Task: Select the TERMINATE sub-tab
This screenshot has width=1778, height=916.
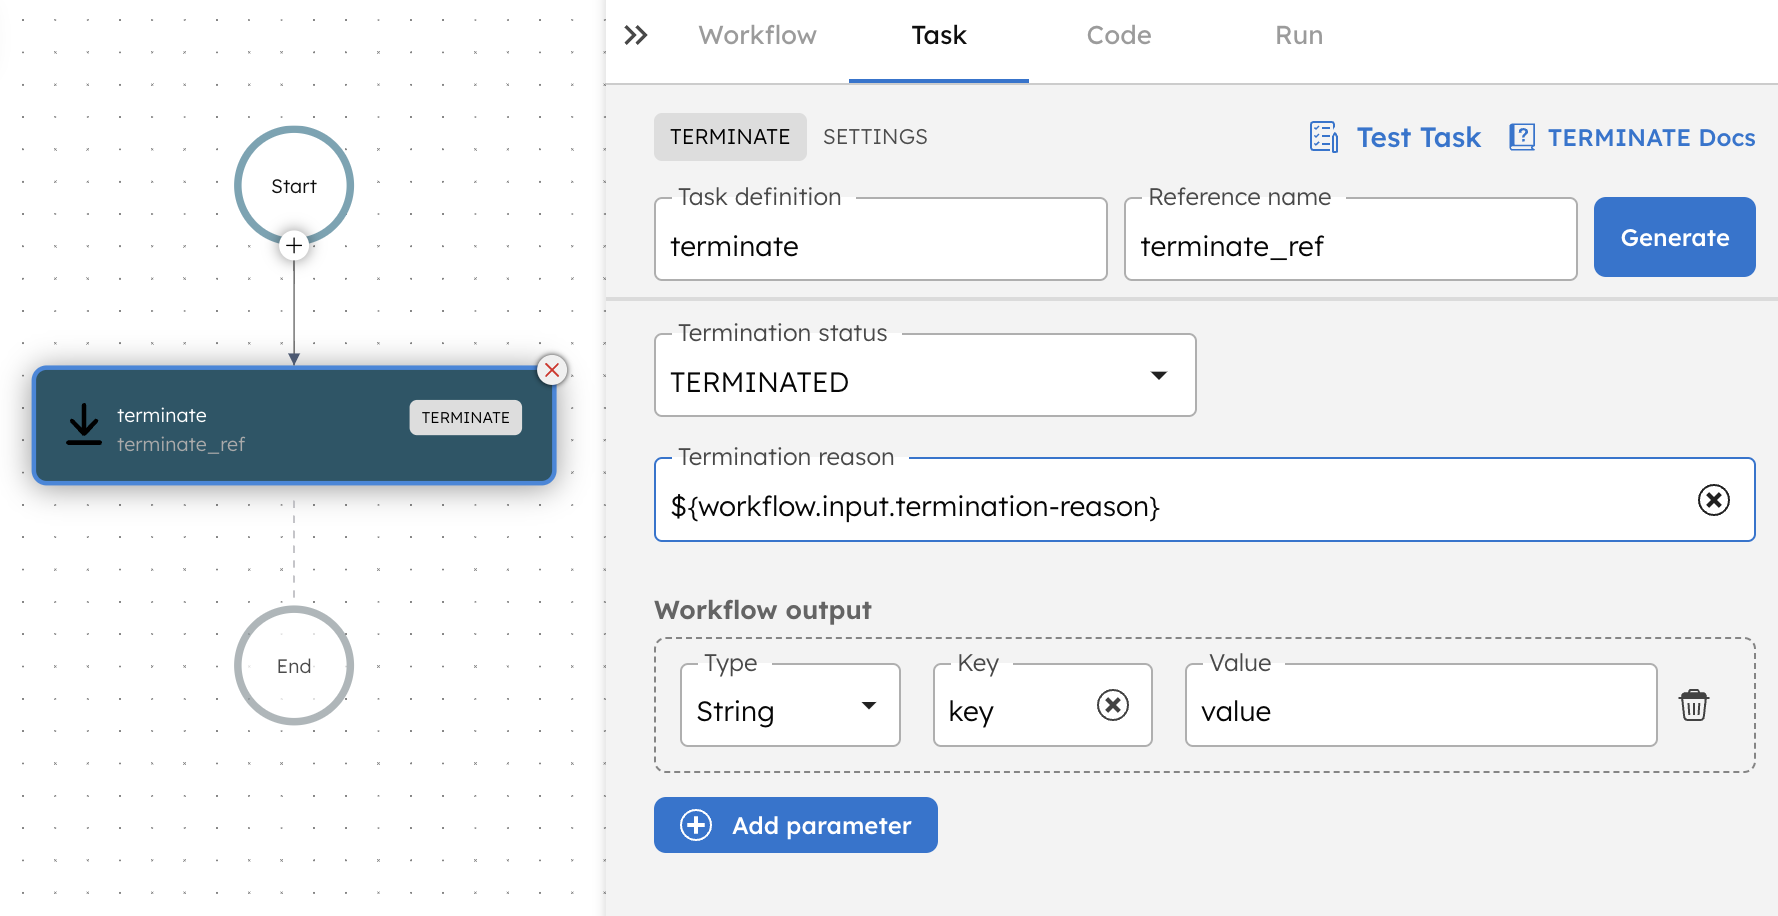Action: (x=730, y=137)
